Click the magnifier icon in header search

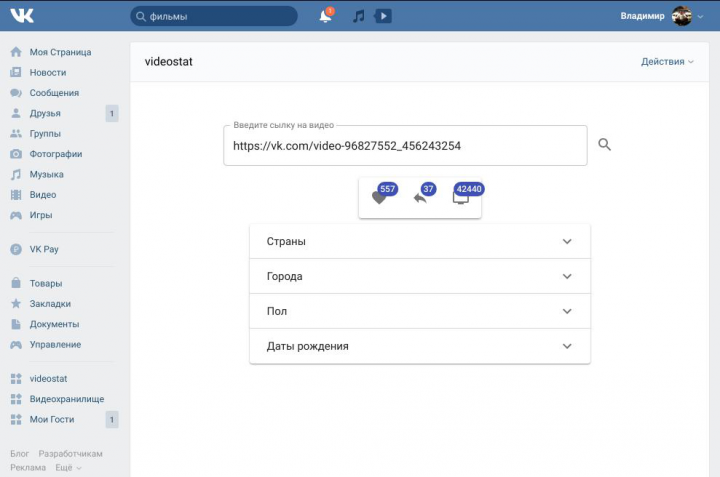click(141, 17)
